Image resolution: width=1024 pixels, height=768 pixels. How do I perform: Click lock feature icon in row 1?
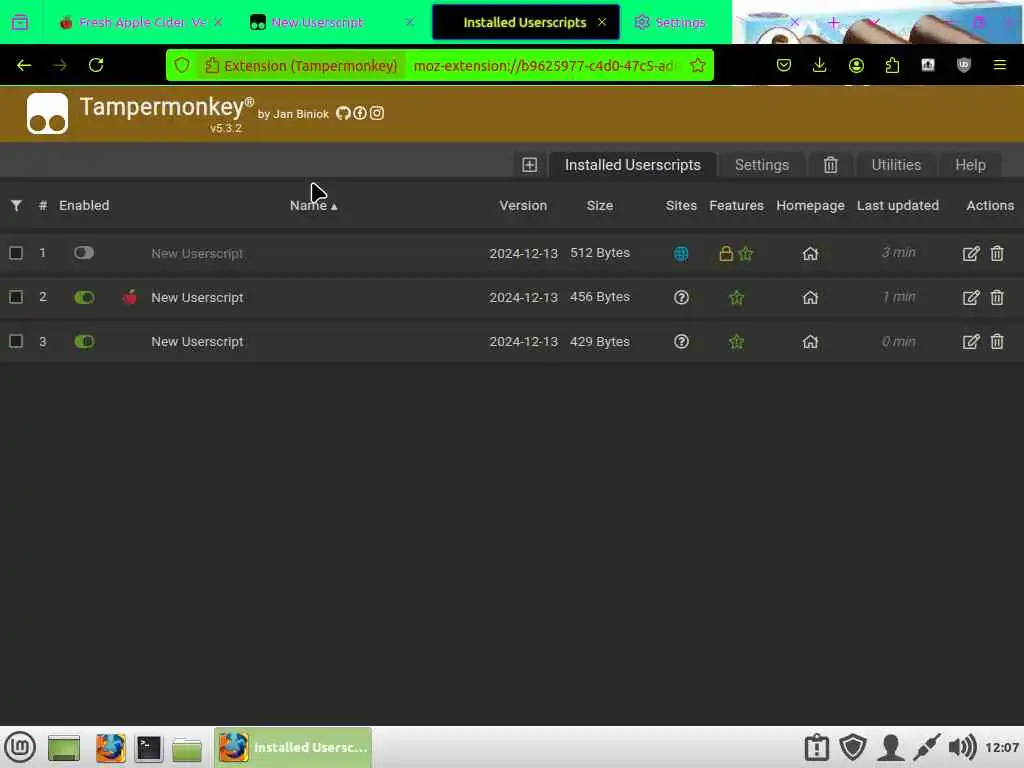(x=726, y=253)
